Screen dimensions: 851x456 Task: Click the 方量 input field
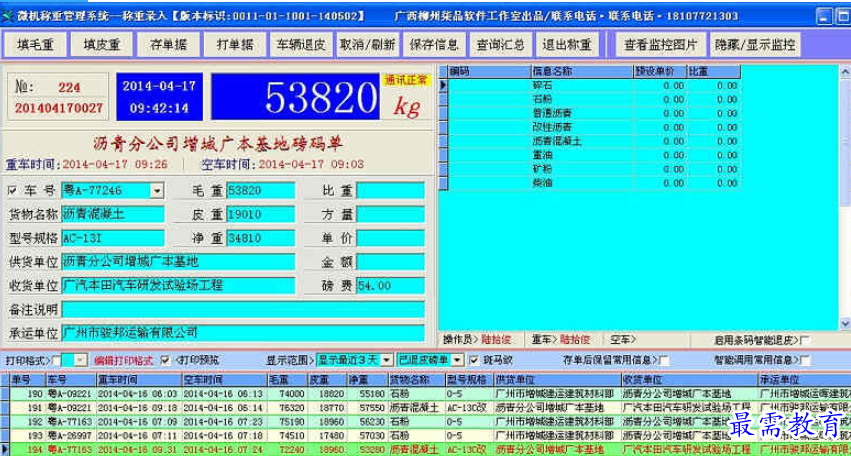[x=390, y=214]
